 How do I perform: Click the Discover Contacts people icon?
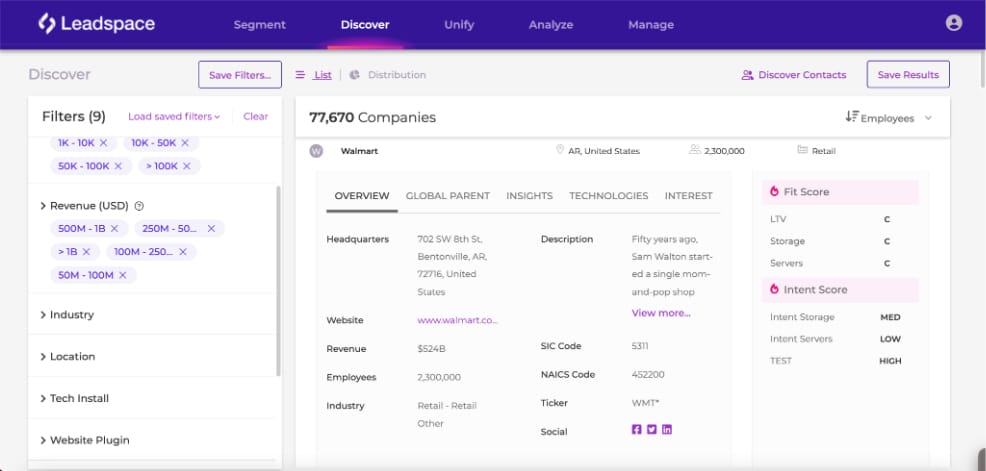[747, 75]
